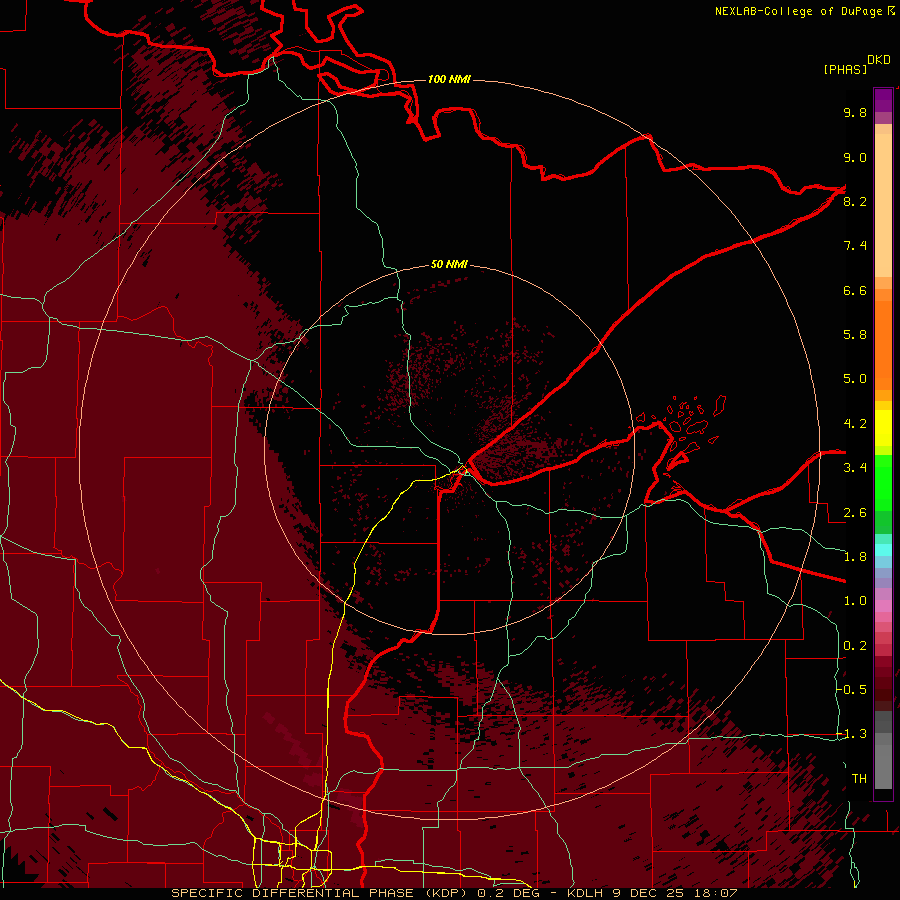
Task: Click the -1.3 legend value
Action: pyautogui.click(x=852, y=734)
